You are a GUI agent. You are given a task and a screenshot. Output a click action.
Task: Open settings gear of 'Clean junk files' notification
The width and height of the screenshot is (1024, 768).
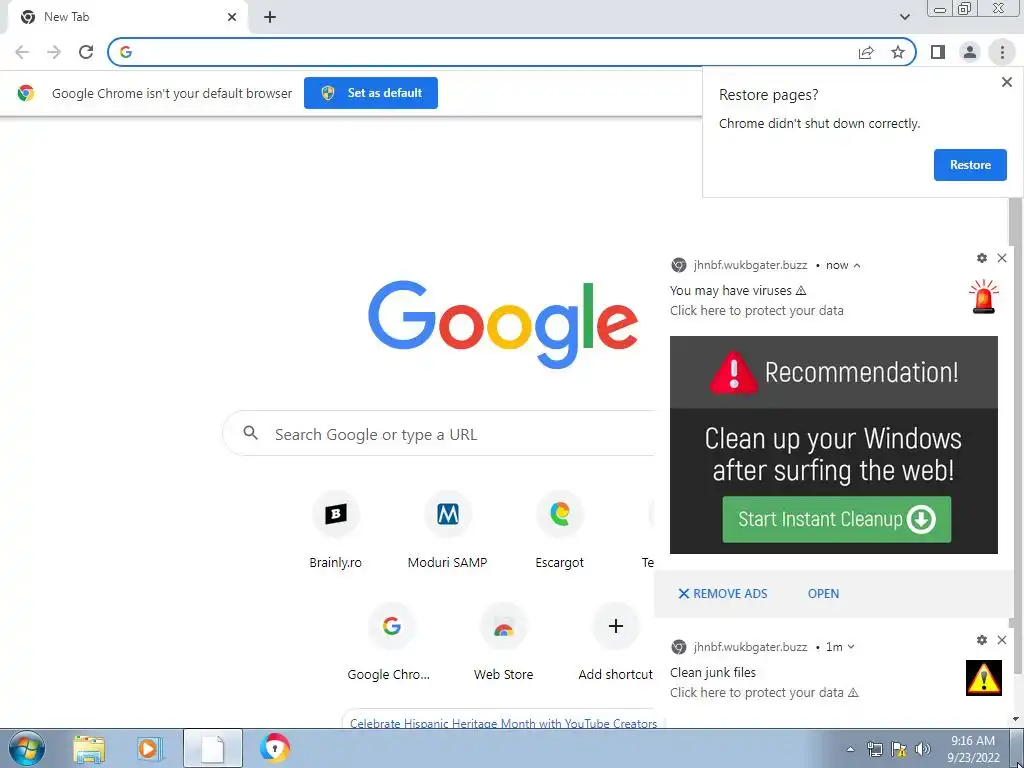coord(982,640)
